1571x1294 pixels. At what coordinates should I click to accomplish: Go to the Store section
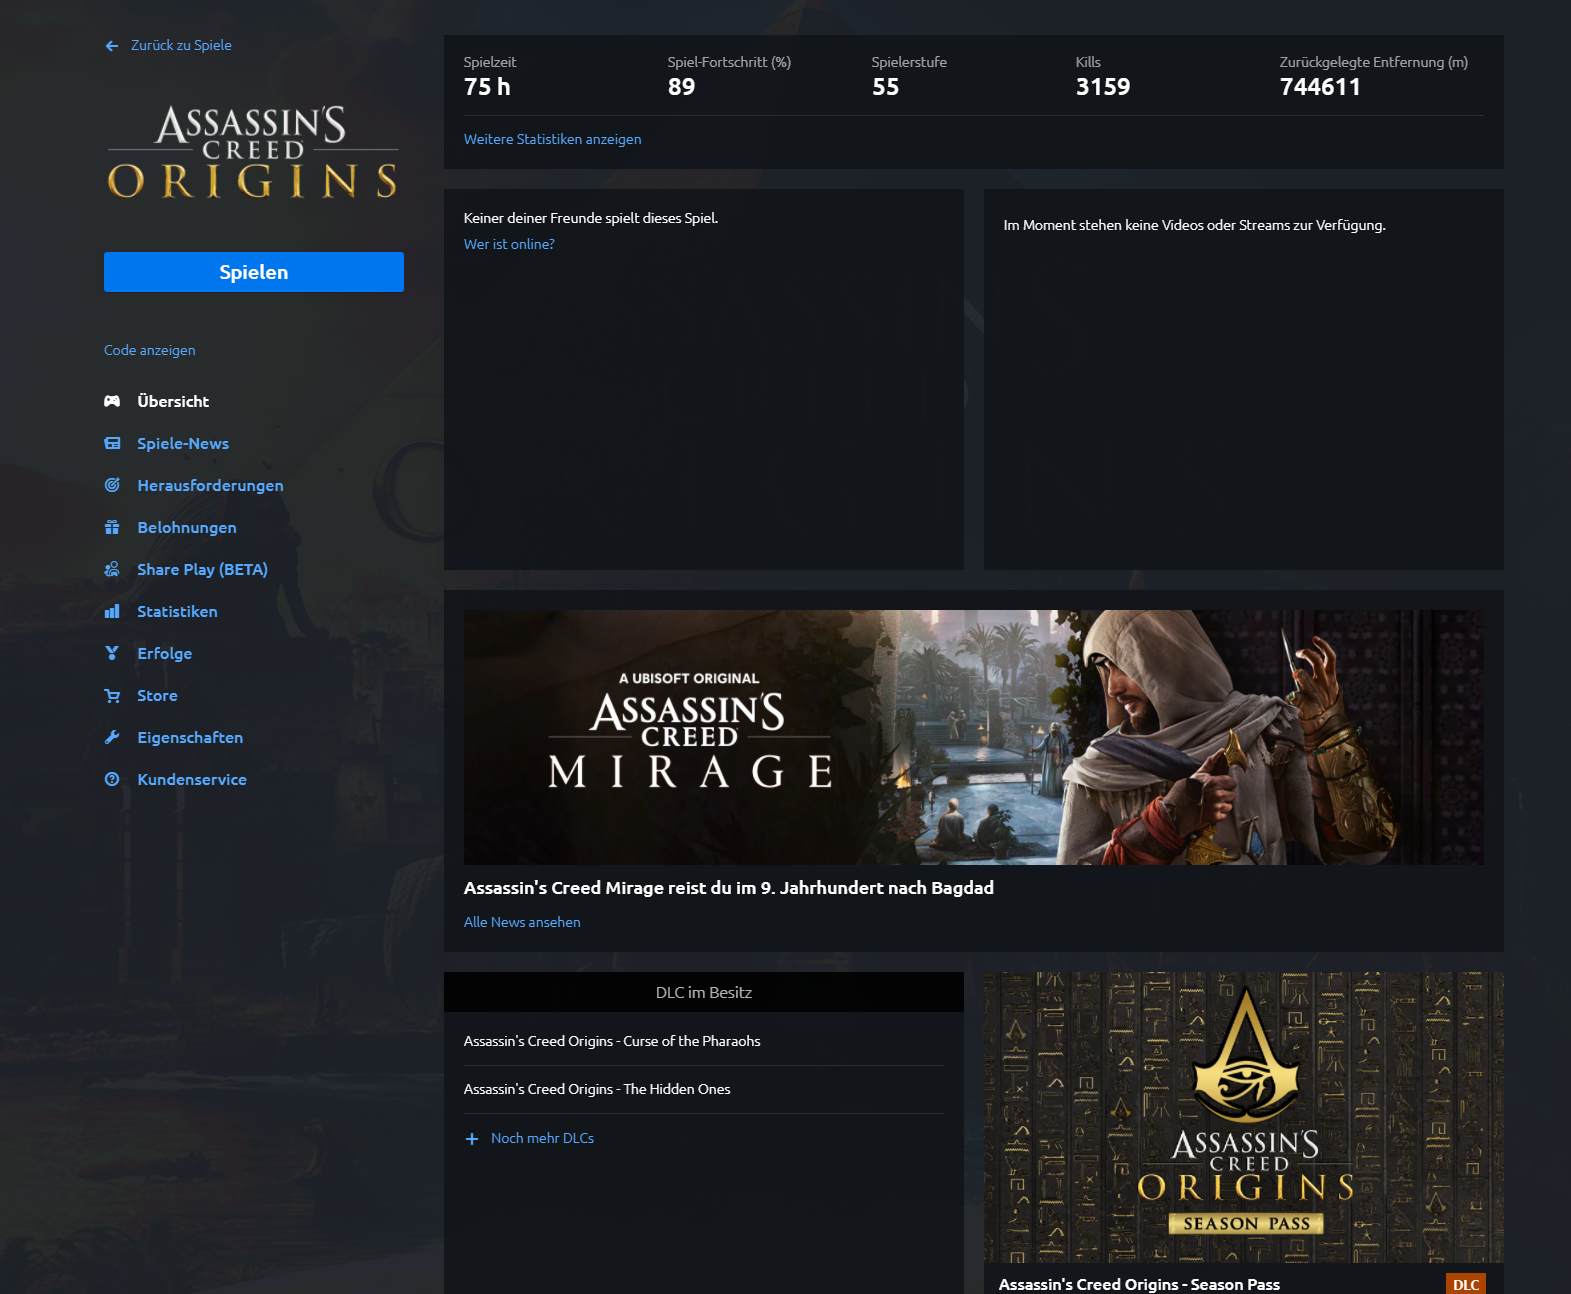(157, 695)
